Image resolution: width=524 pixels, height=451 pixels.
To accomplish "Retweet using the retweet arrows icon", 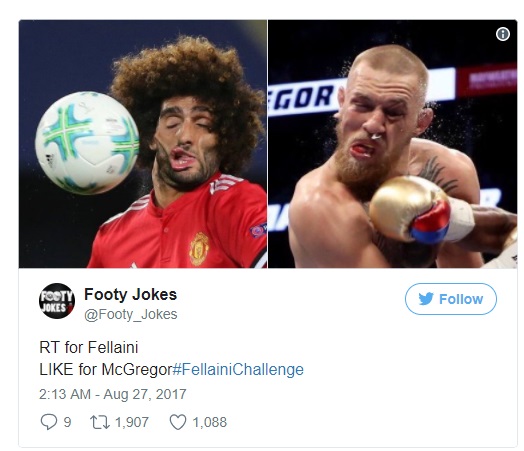I will (x=100, y=422).
